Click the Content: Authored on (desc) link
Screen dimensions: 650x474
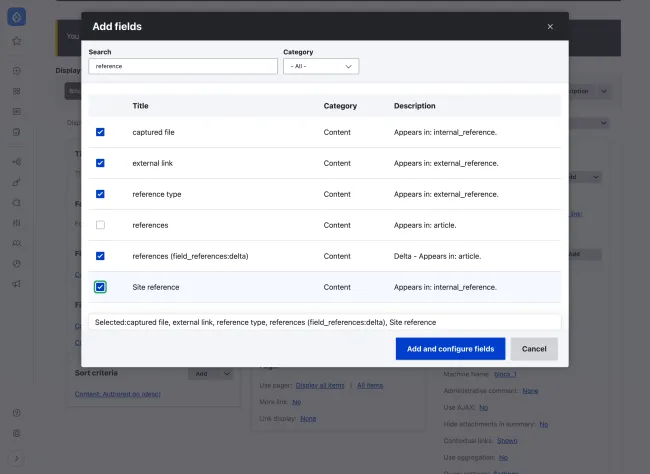117,394
